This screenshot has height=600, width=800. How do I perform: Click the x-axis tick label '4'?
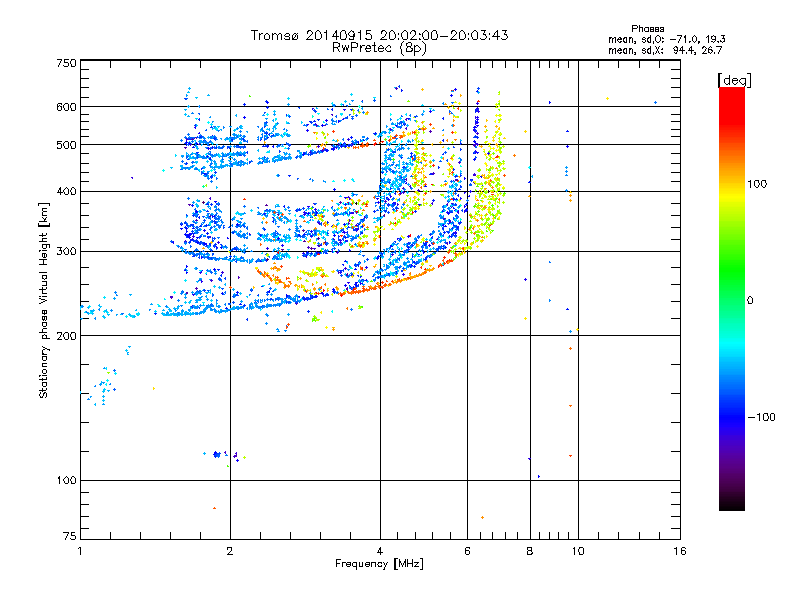click(380, 551)
